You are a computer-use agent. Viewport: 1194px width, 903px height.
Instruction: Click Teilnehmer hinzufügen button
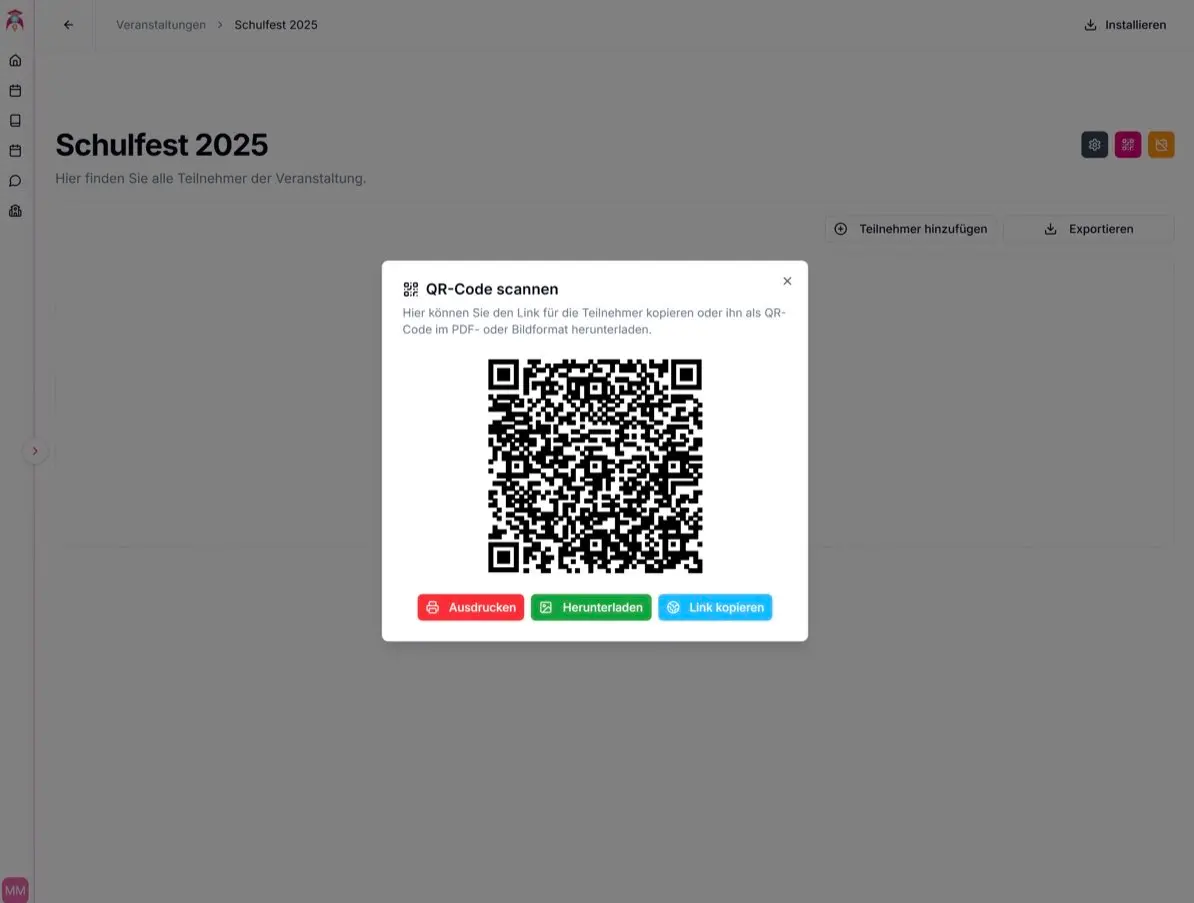tap(911, 229)
